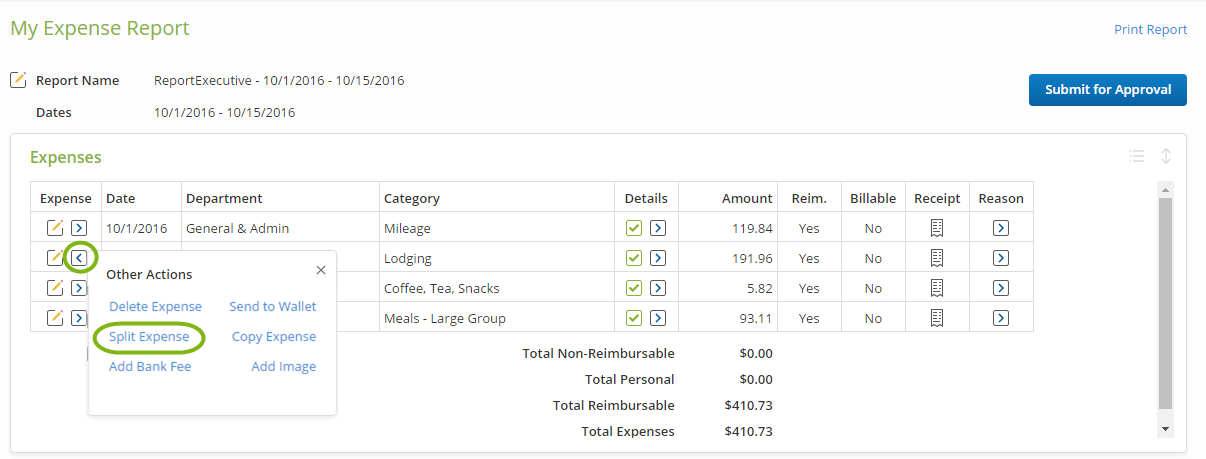Viewport: 1206px width, 459px height.
Task: Click the list view icon in Expenses panel
Action: pyautogui.click(x=1136, y=156)
